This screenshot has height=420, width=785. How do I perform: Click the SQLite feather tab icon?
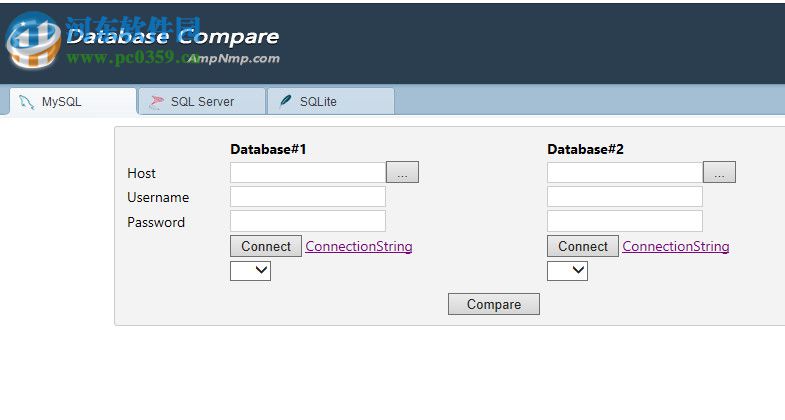pos(285,101)
